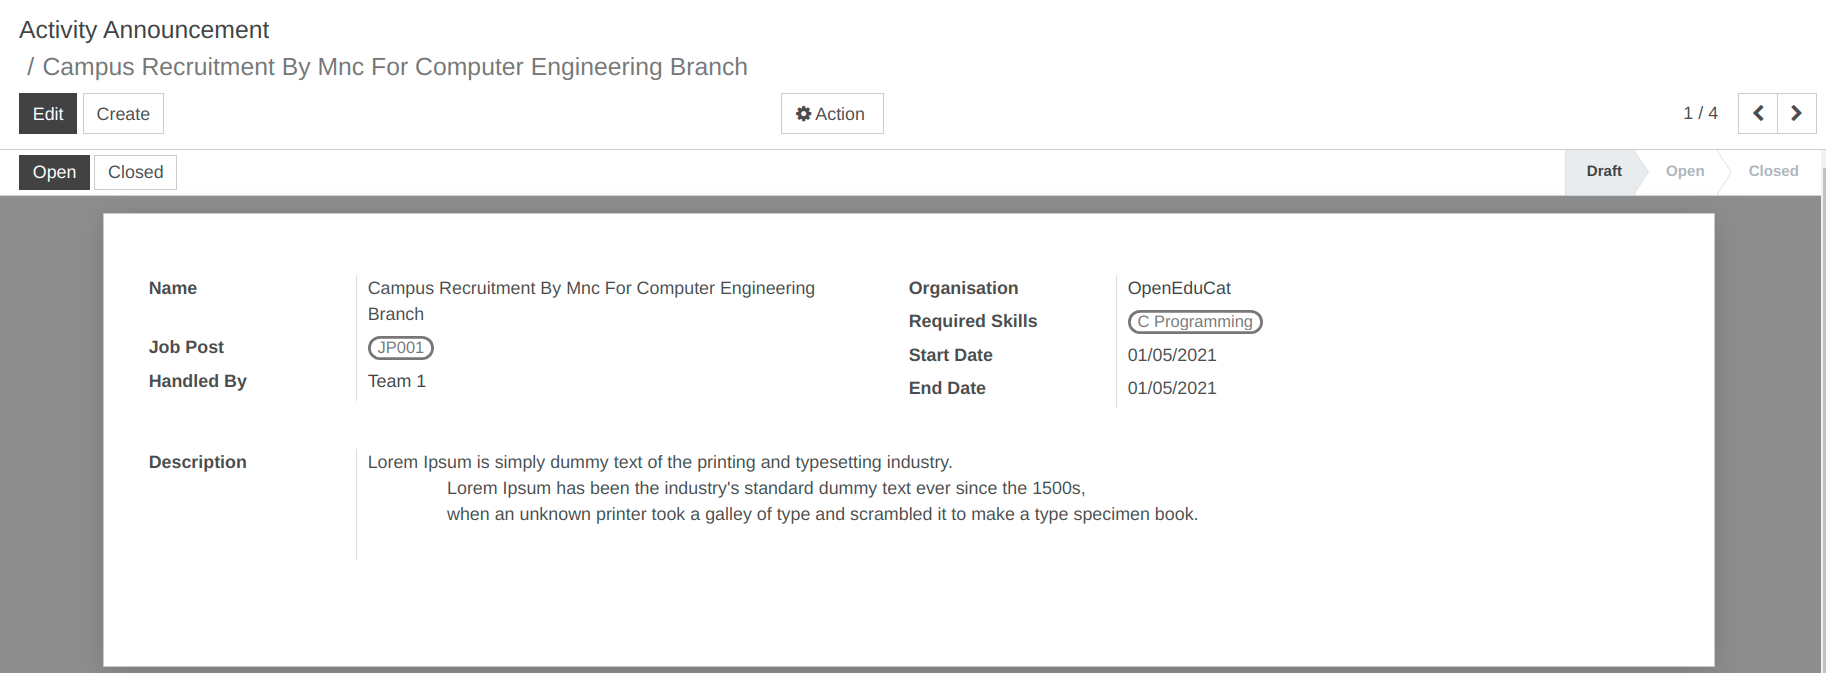Click the Closed status button
This screenshot has height=673, width=1826.
click(x=135, y=172)
